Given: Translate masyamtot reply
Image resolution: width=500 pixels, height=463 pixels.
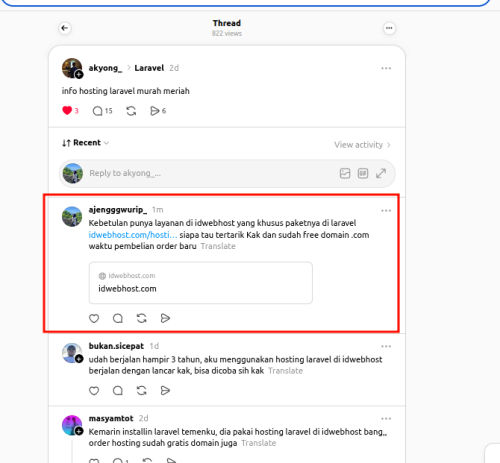Looking at the screenshot, I should [259, 443].
